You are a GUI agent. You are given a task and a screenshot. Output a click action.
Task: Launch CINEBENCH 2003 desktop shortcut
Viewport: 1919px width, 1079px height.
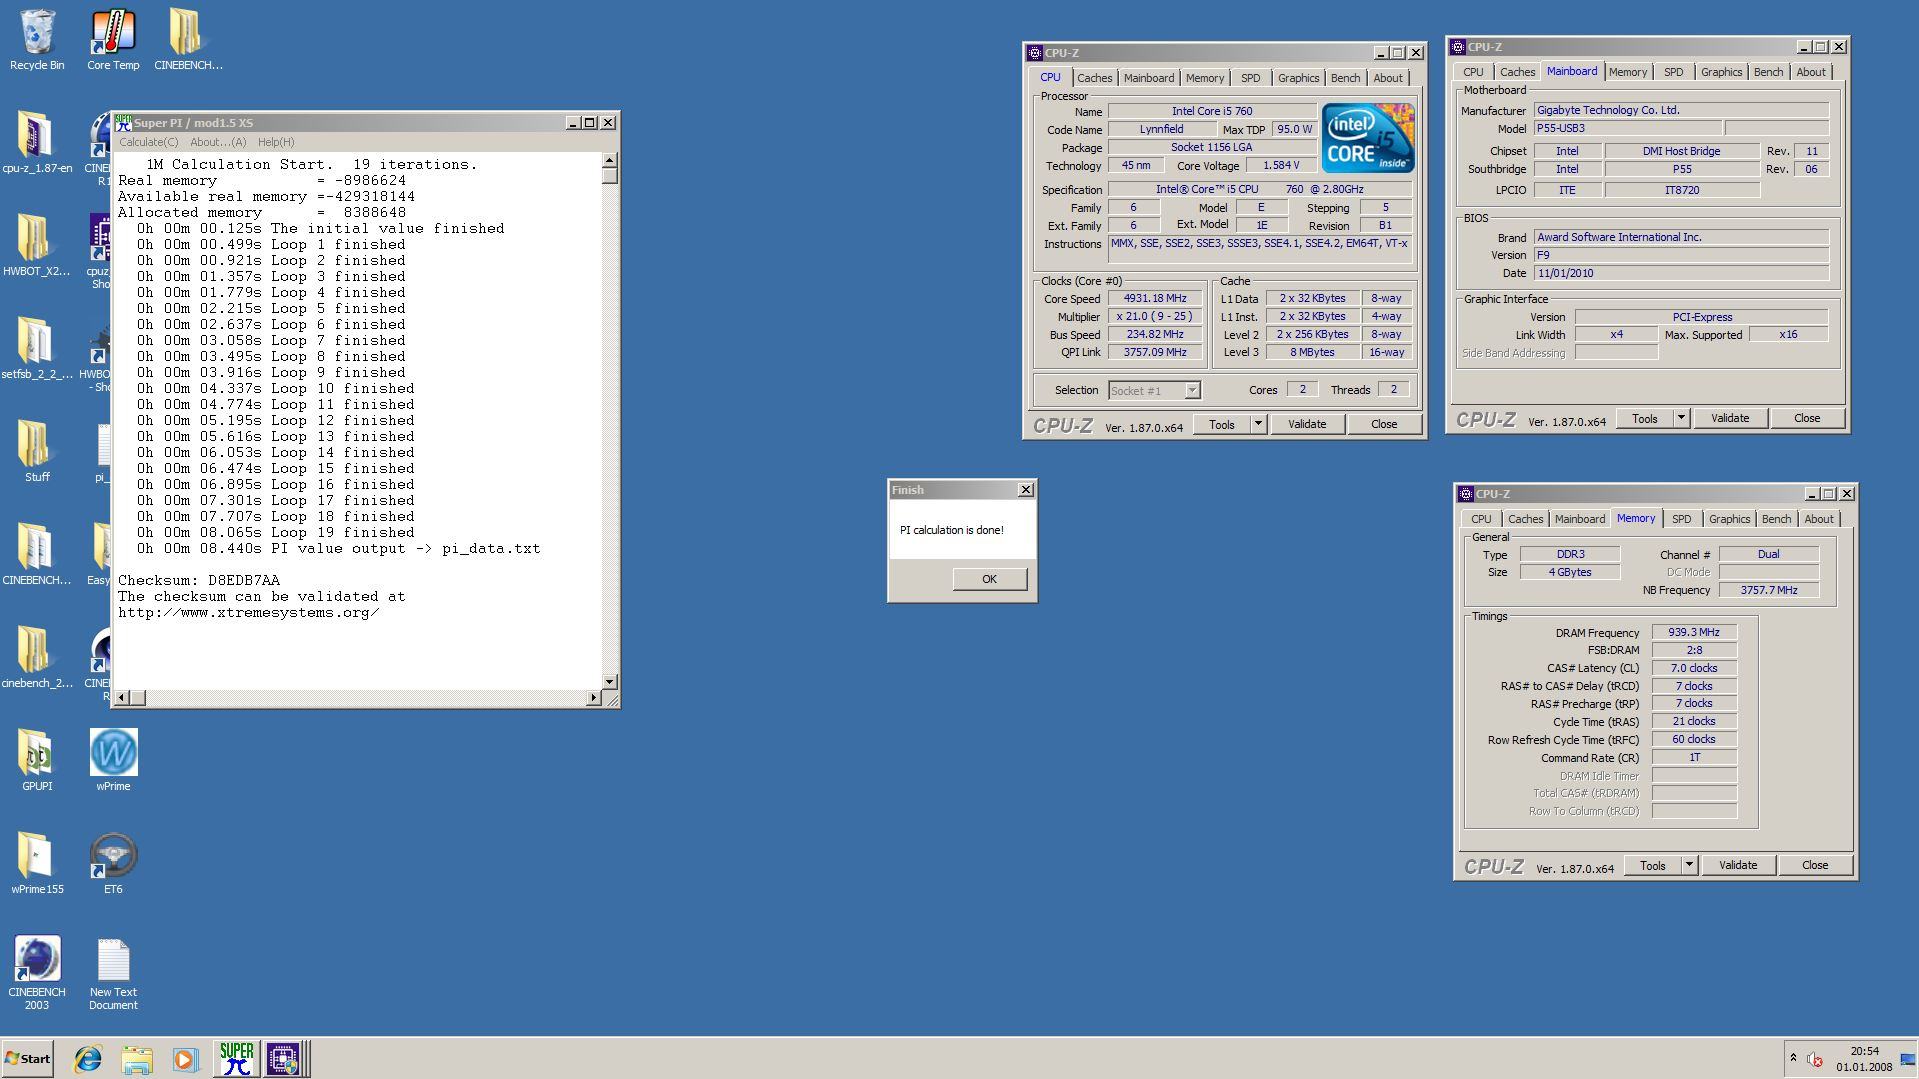(x=37, y=960)
